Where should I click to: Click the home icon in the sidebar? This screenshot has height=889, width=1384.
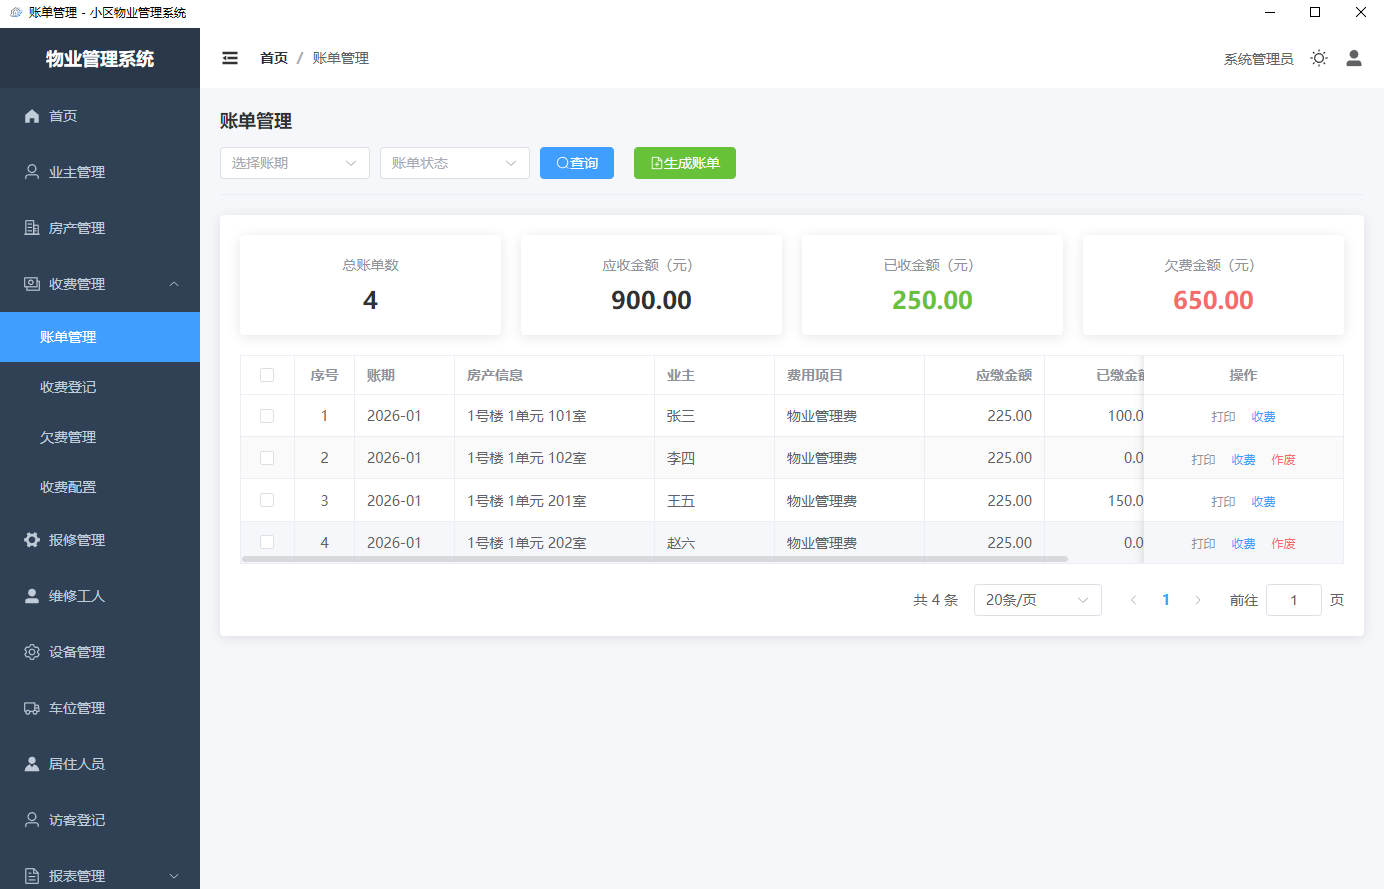coord(32,116)
